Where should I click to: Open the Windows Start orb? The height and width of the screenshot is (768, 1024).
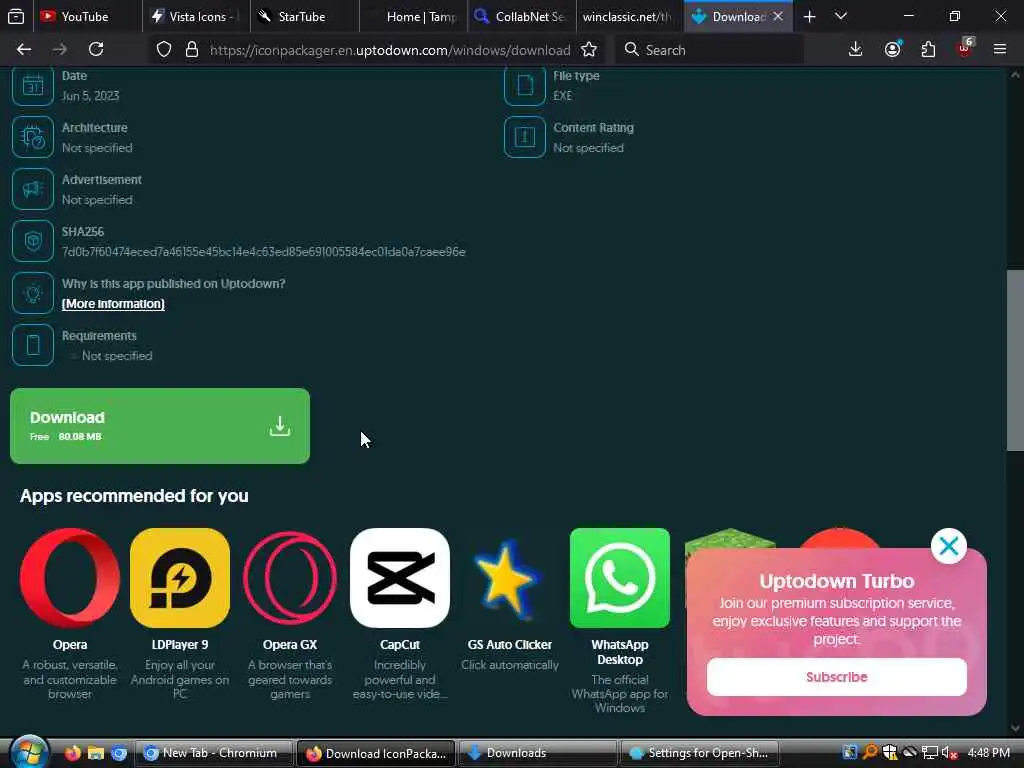coord(29,752)
